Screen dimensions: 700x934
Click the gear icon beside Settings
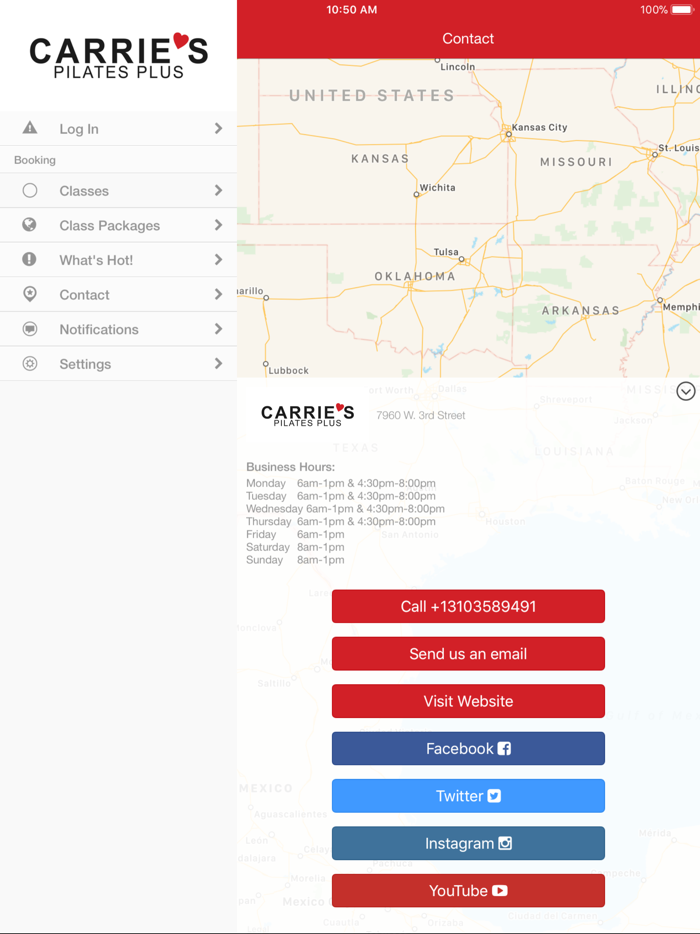30,363
